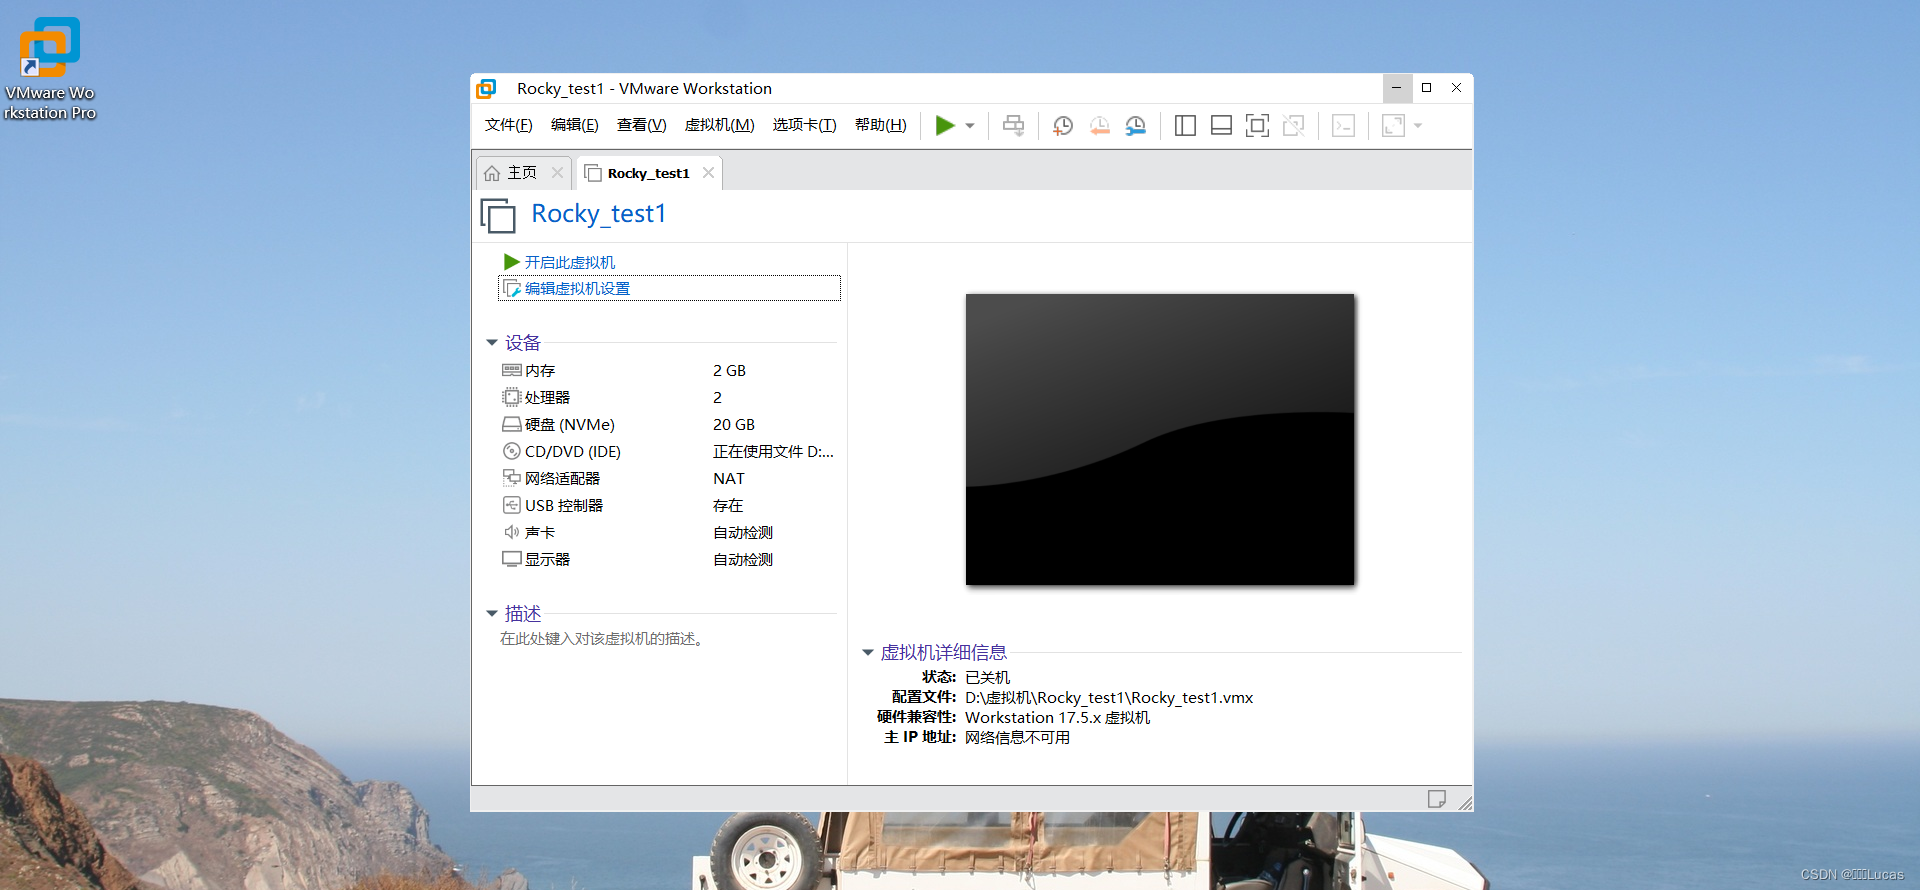Click 开启此虚拟机 link
Viewport: 1920px width, 890px height.
[570, 262]
